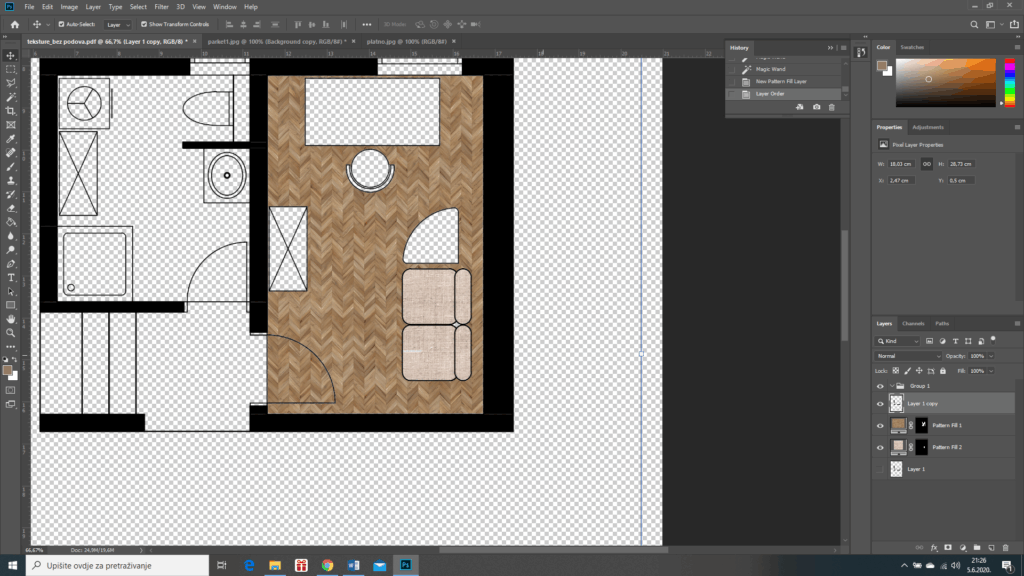Screen dimensions: 1024x576
Task: Switch to the Channels tab
Action: [913, 324]
